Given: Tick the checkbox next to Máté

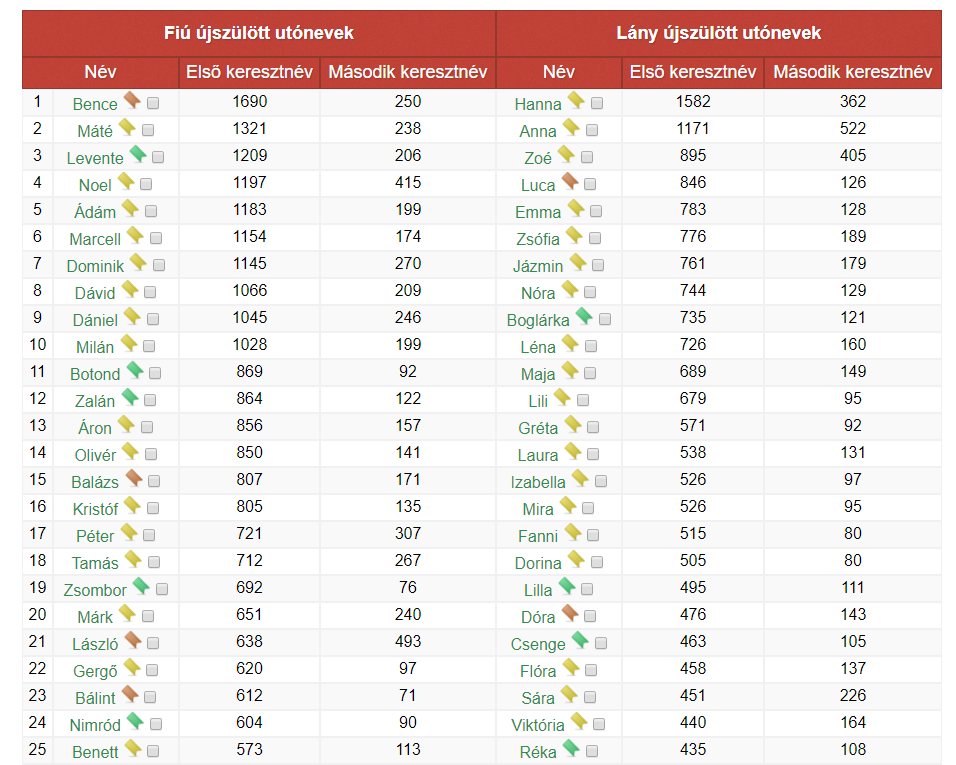Looking at the screenshot, I should tap(148, 130).
